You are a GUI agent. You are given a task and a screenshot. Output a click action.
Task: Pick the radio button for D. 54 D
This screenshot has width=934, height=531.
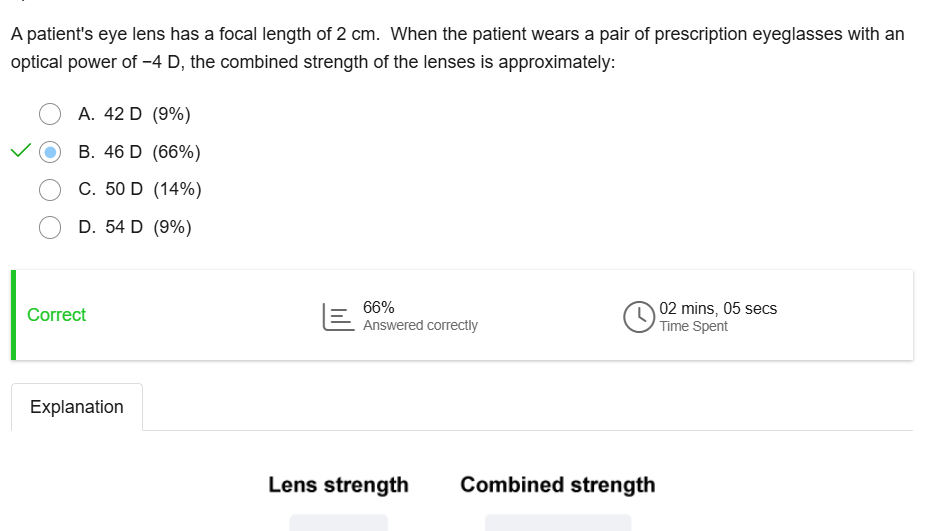click(50, 227)
